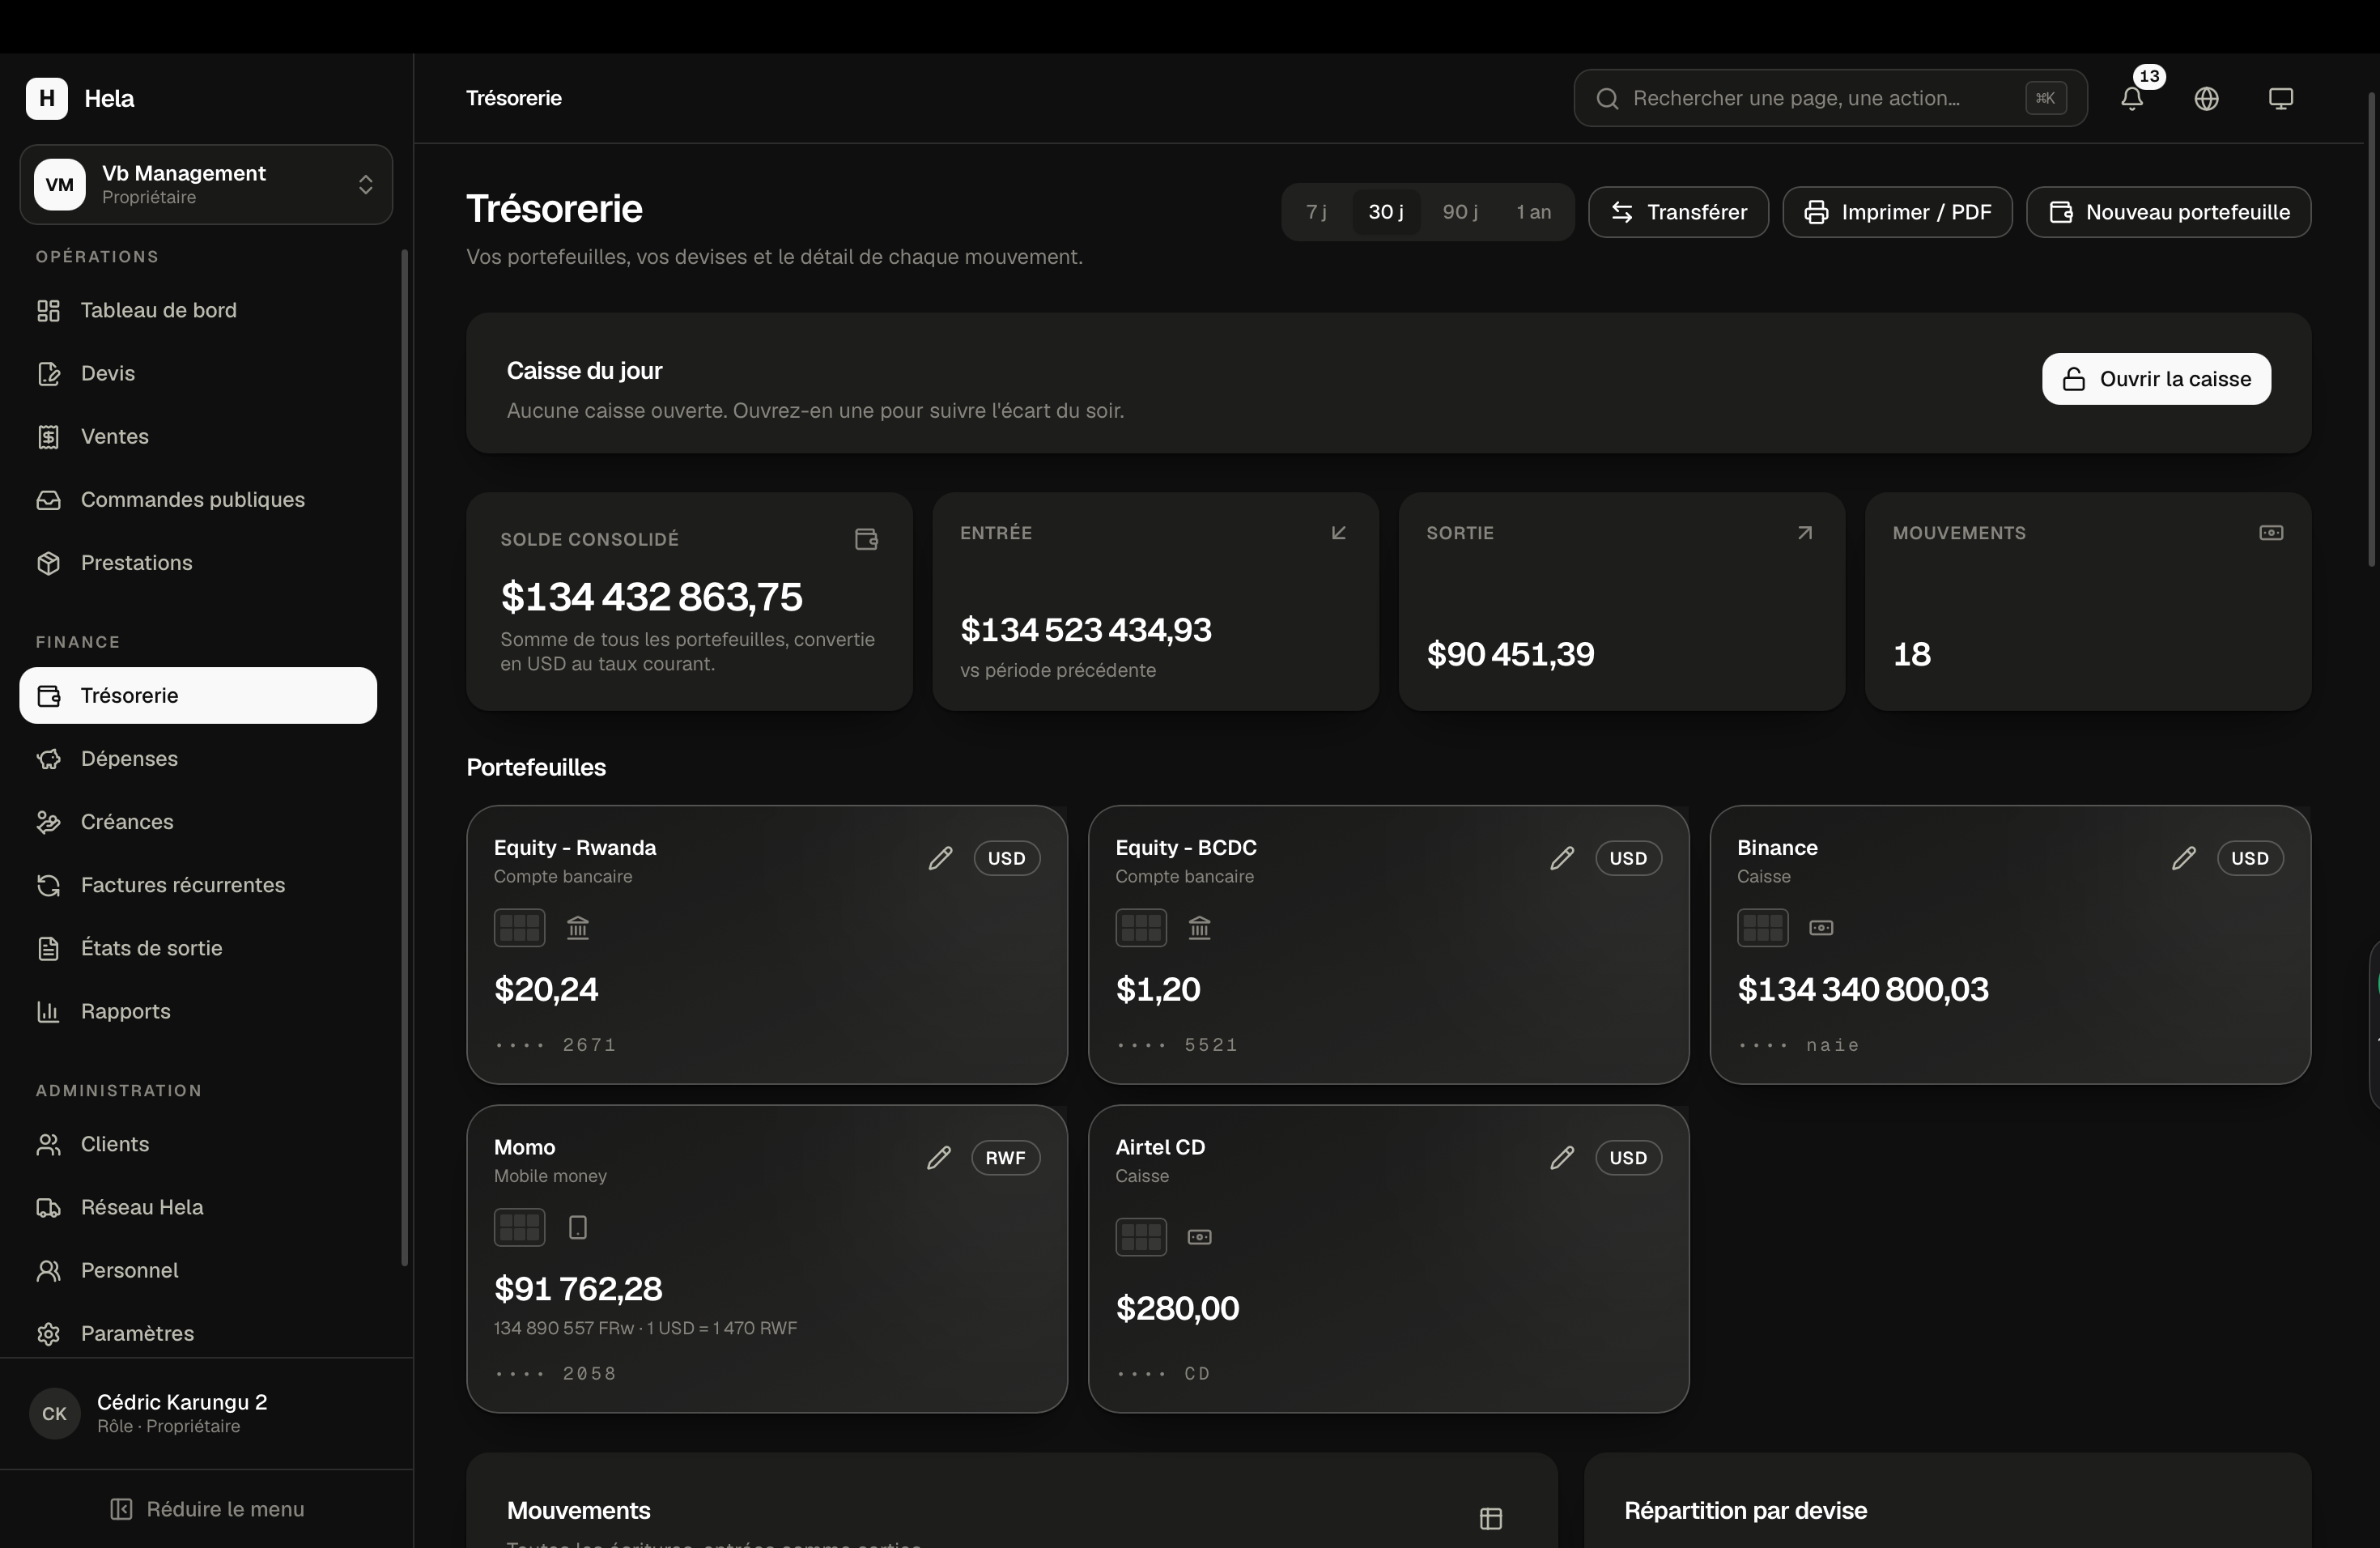Click the Nouveau portefeuille button
The image size is (2380, 1548).
pyautogui.click(x=2168, y=212)
